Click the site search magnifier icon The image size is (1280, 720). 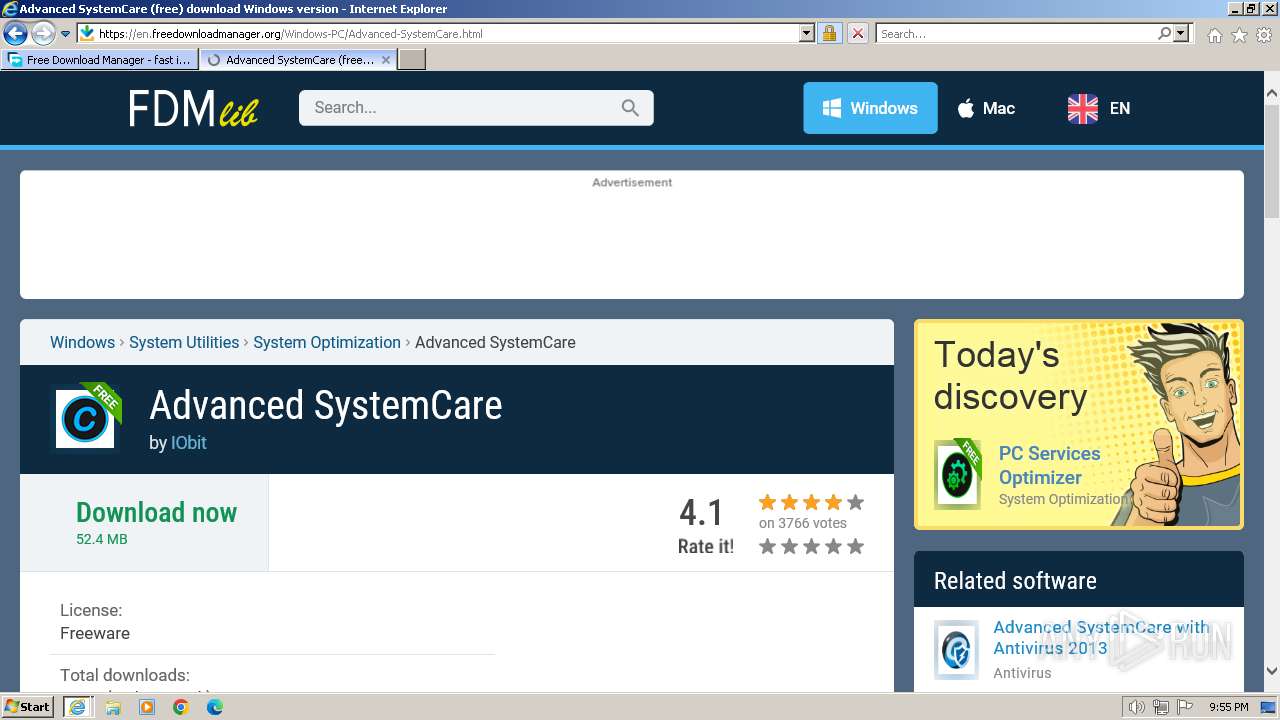(x=630, y=108)
